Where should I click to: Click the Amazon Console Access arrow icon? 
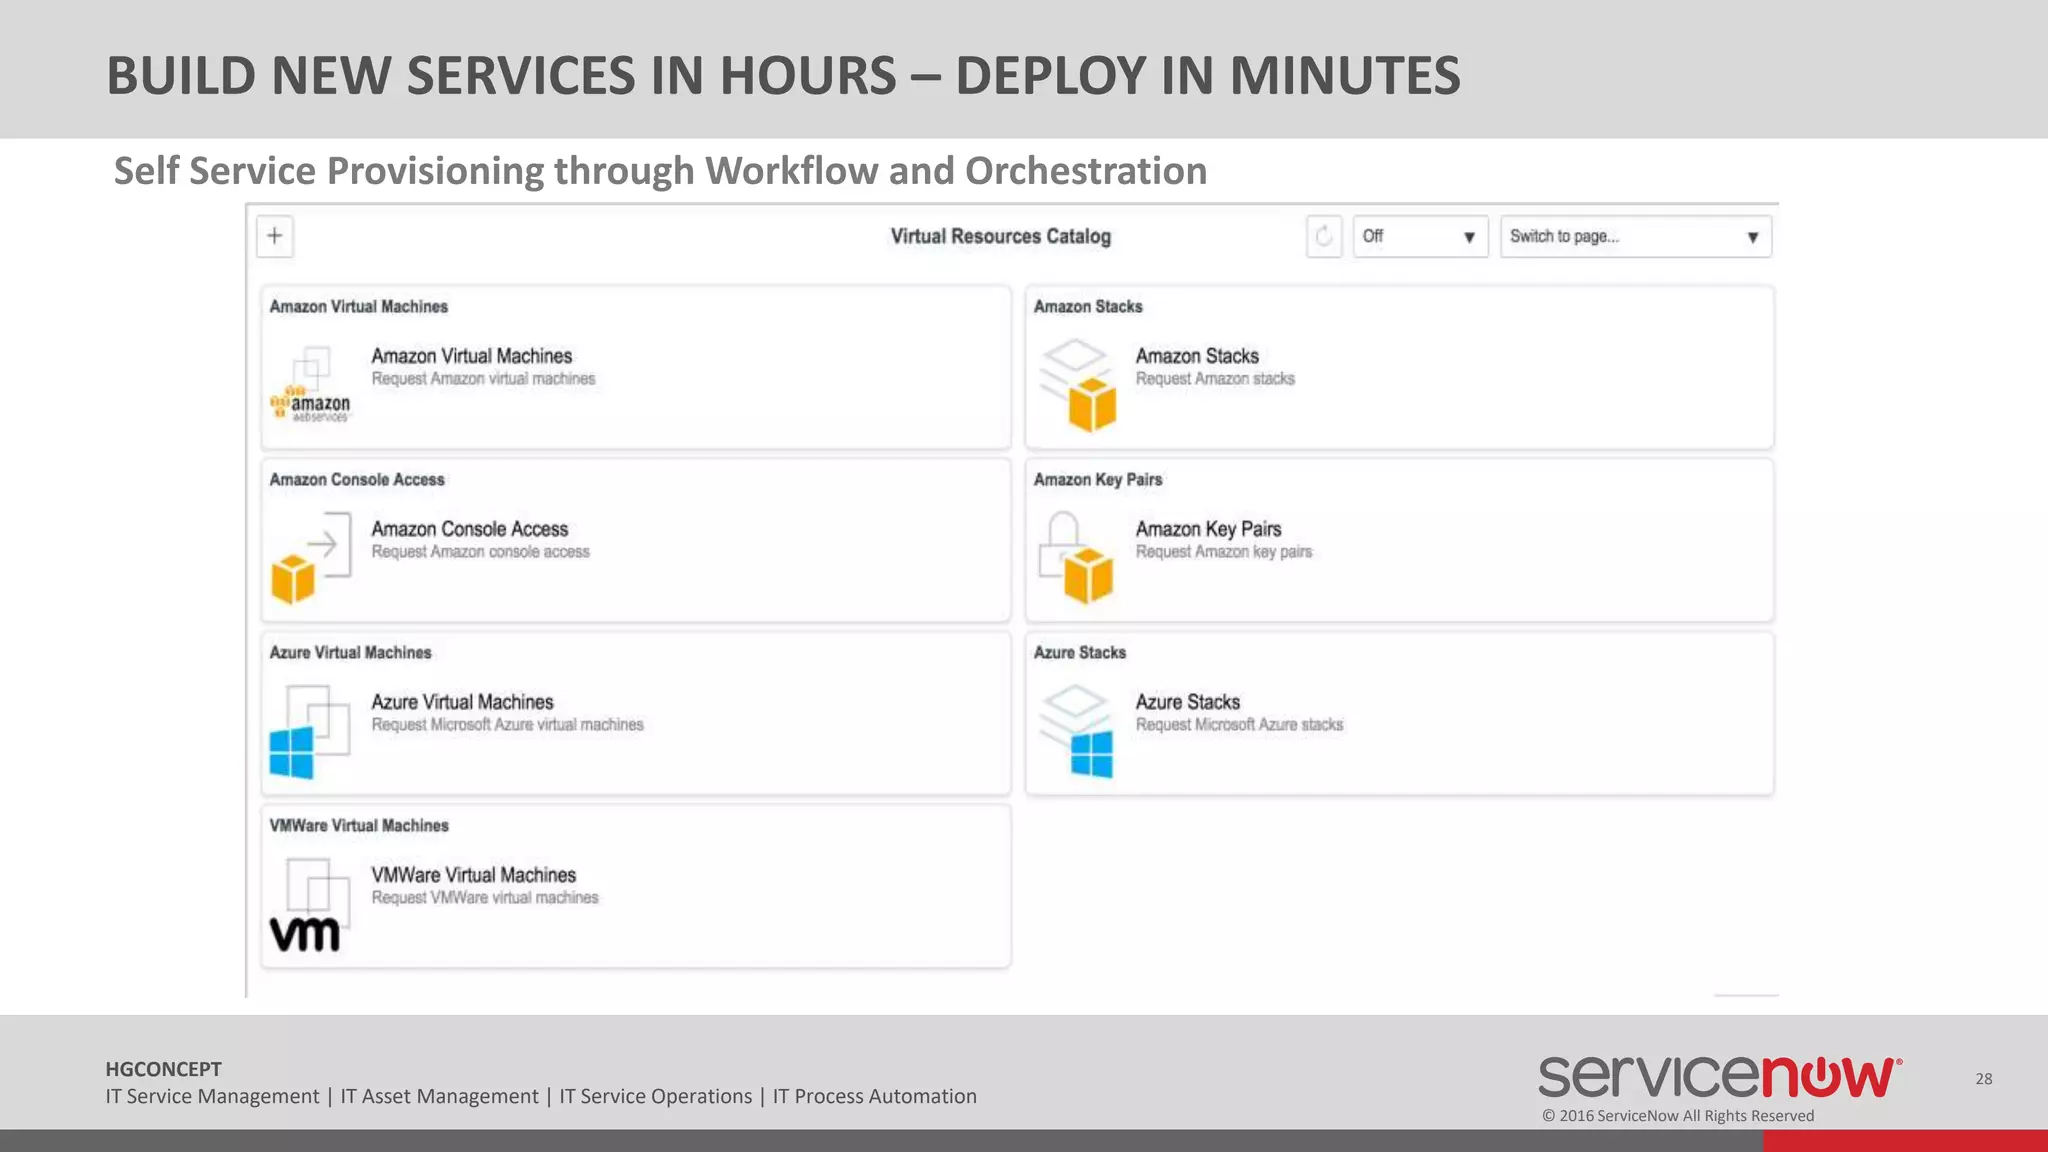click(x=311, y=558)
